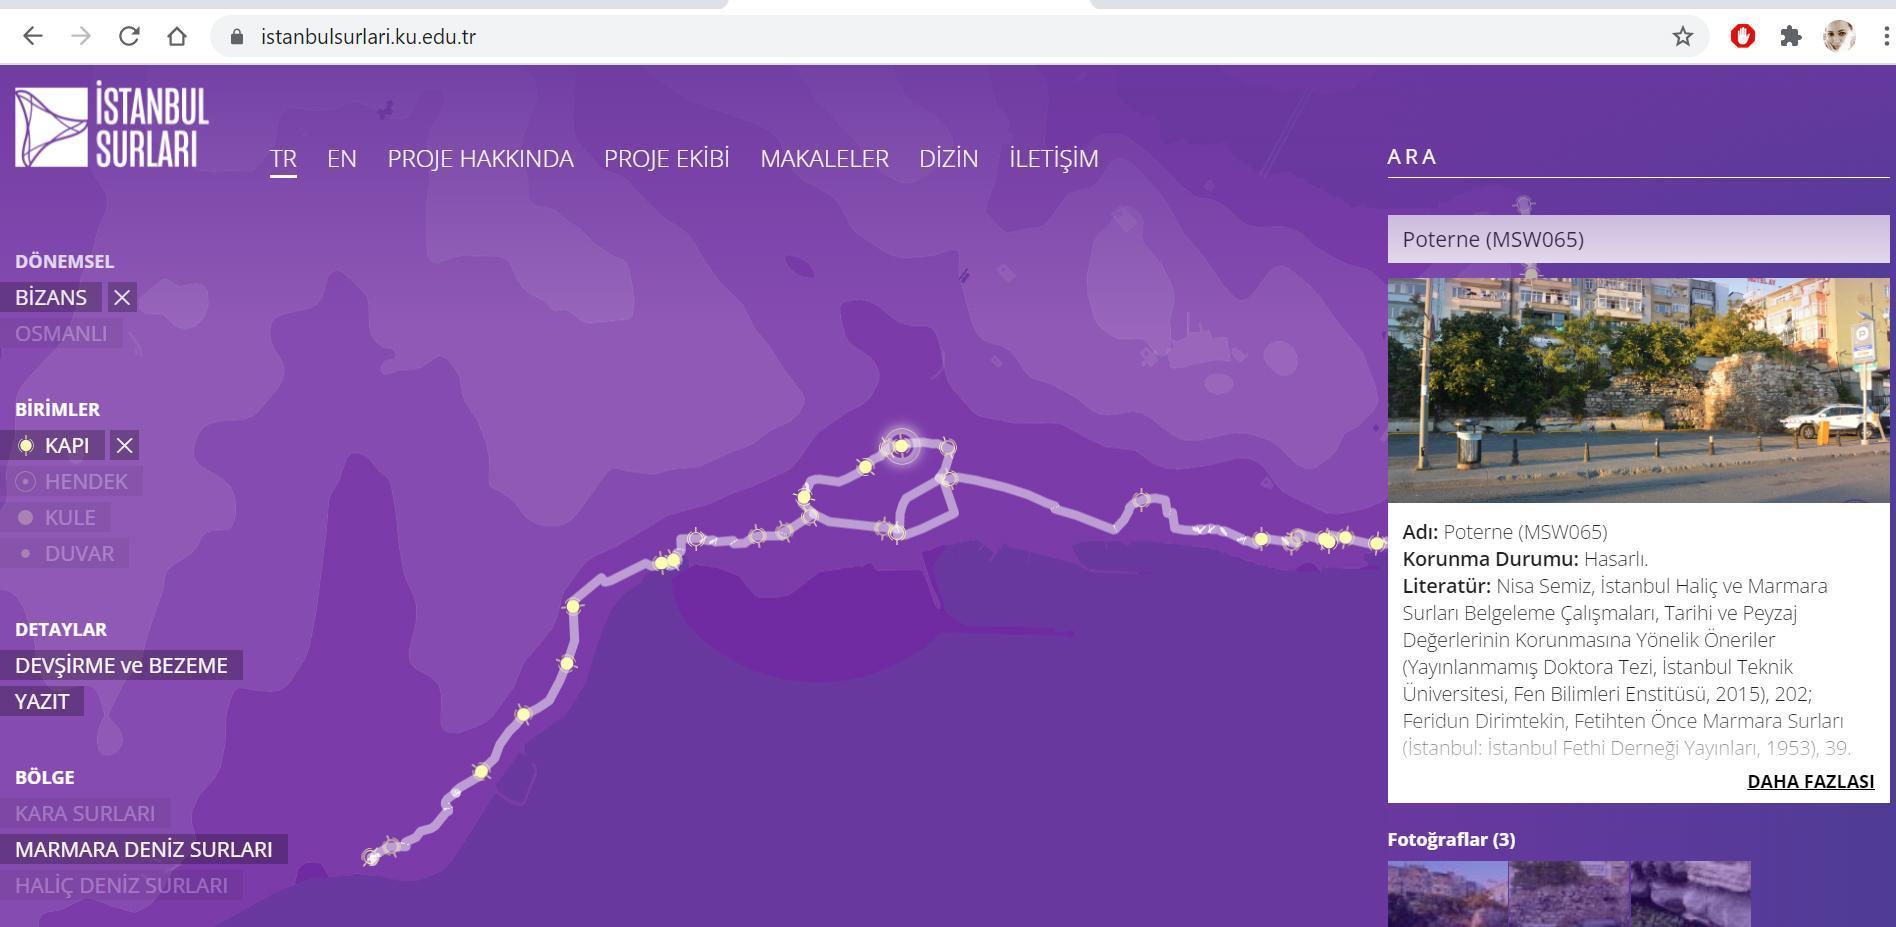Screen dimensions: 1896x927
Task: Remove the Kapı filter with X
Action: coord(124,446)
